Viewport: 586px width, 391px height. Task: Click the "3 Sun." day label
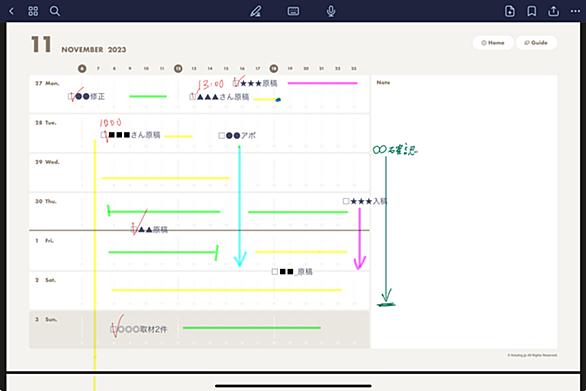46,319
